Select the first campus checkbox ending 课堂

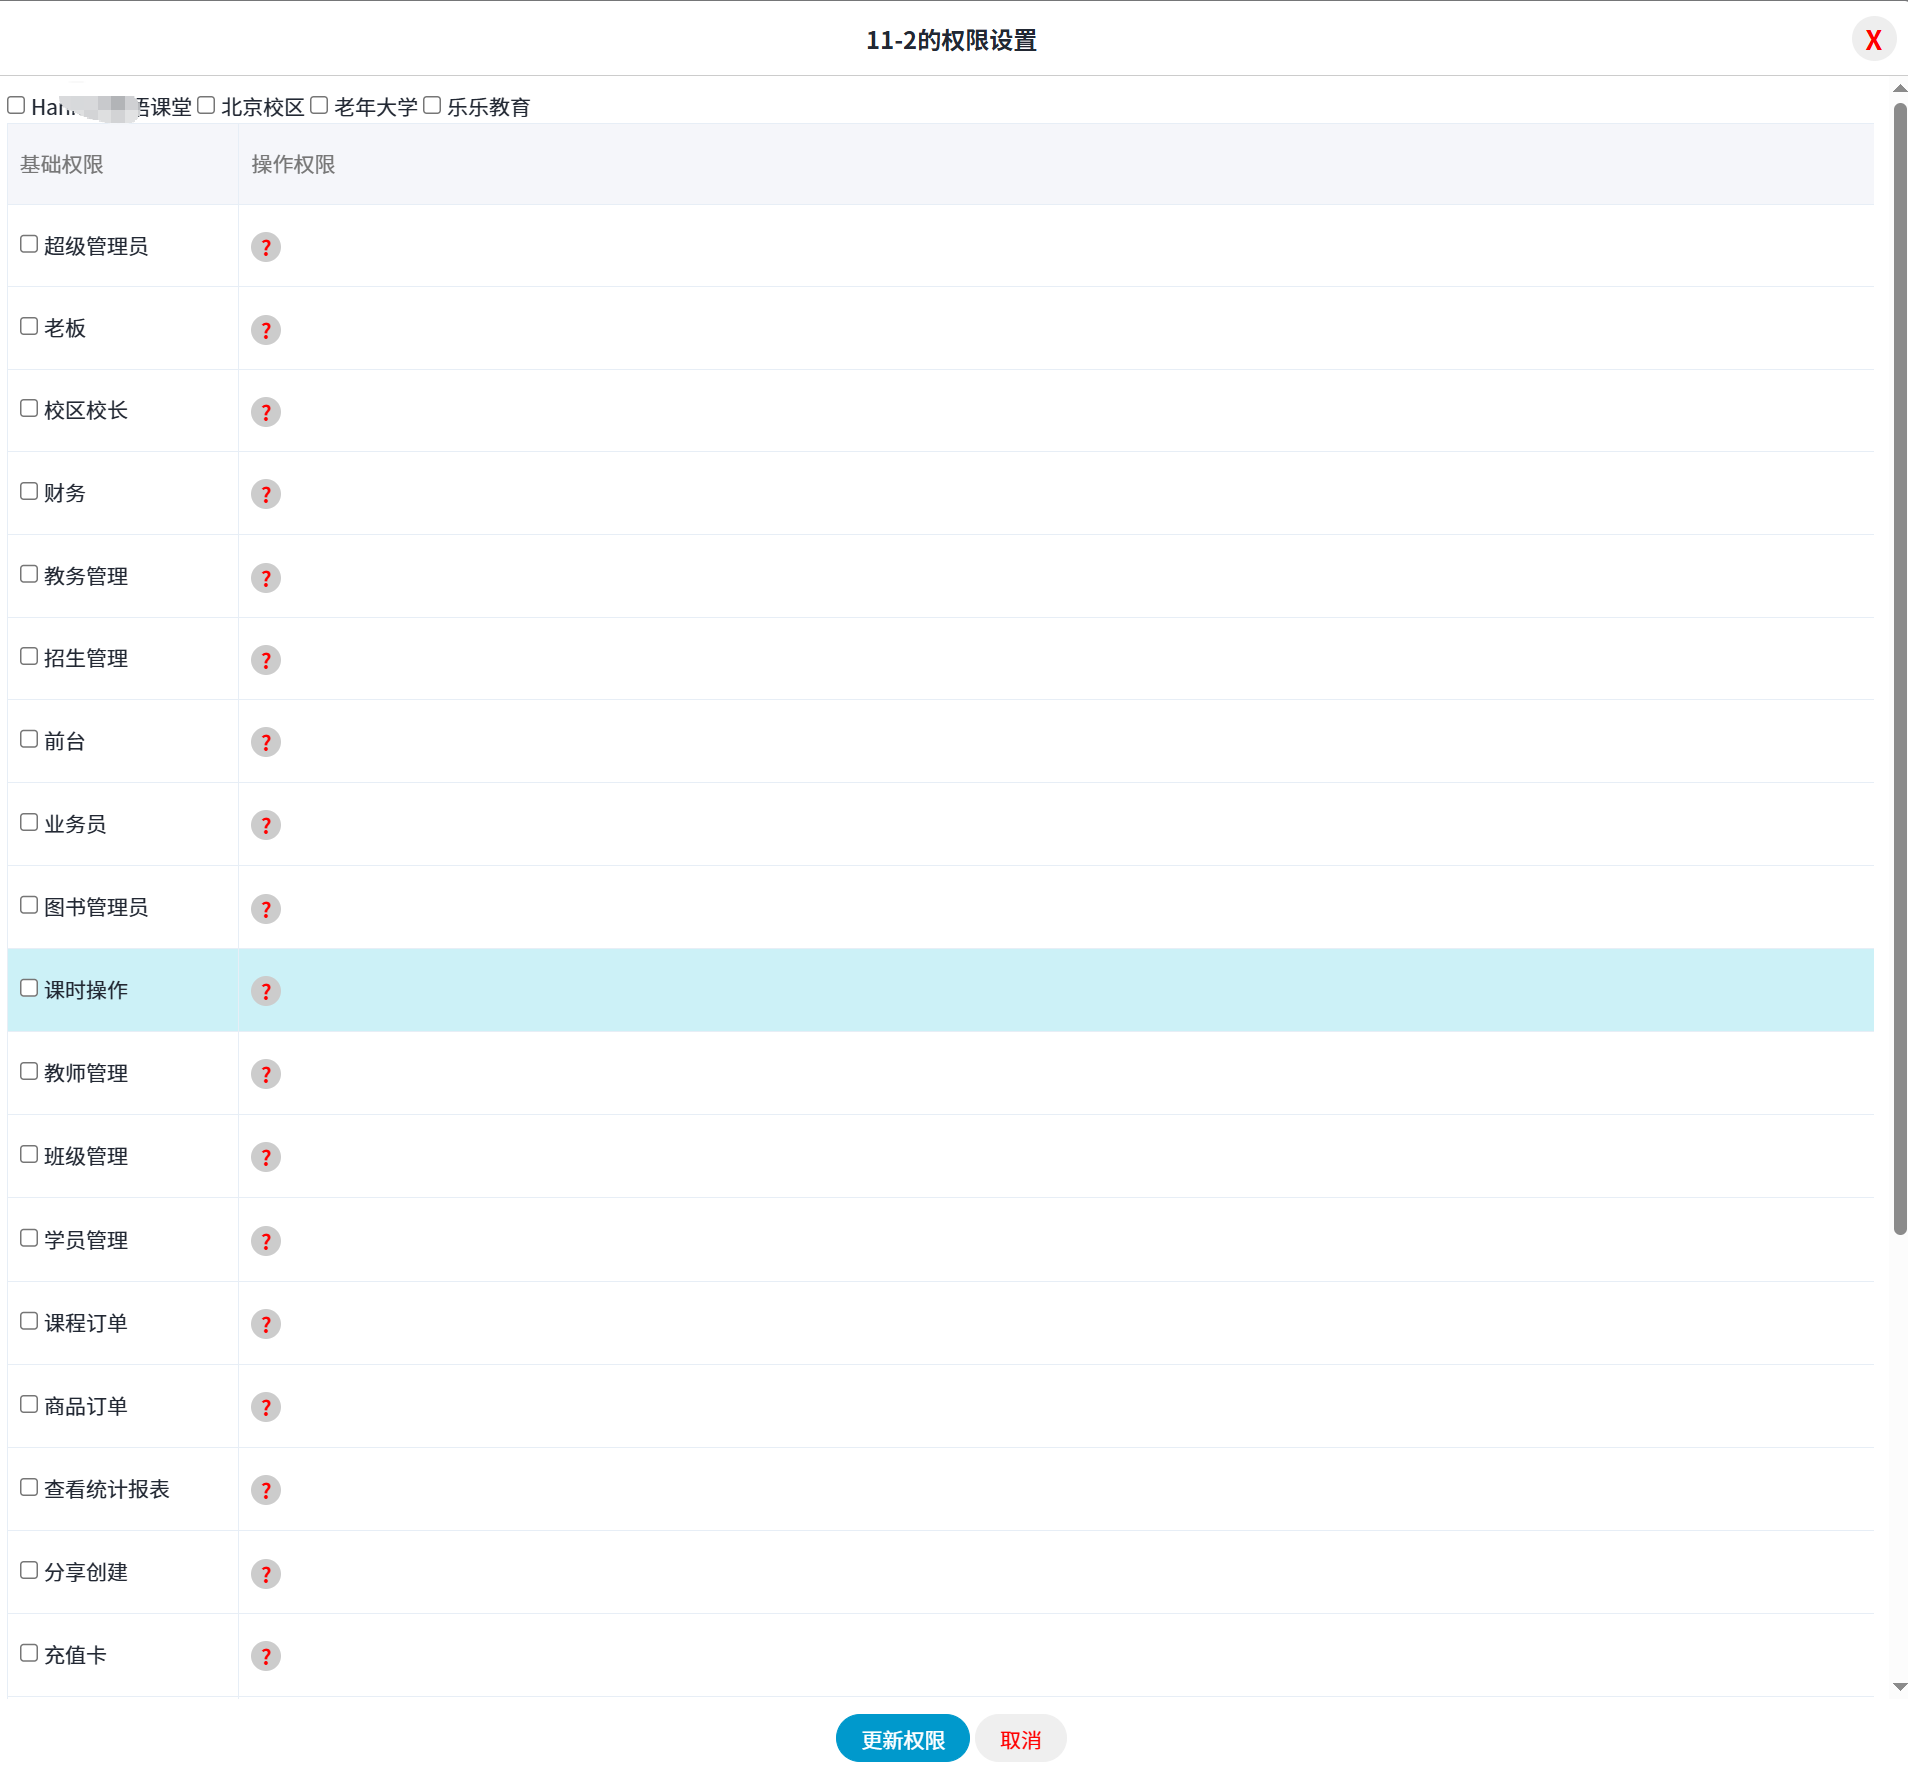click(16, 105)
